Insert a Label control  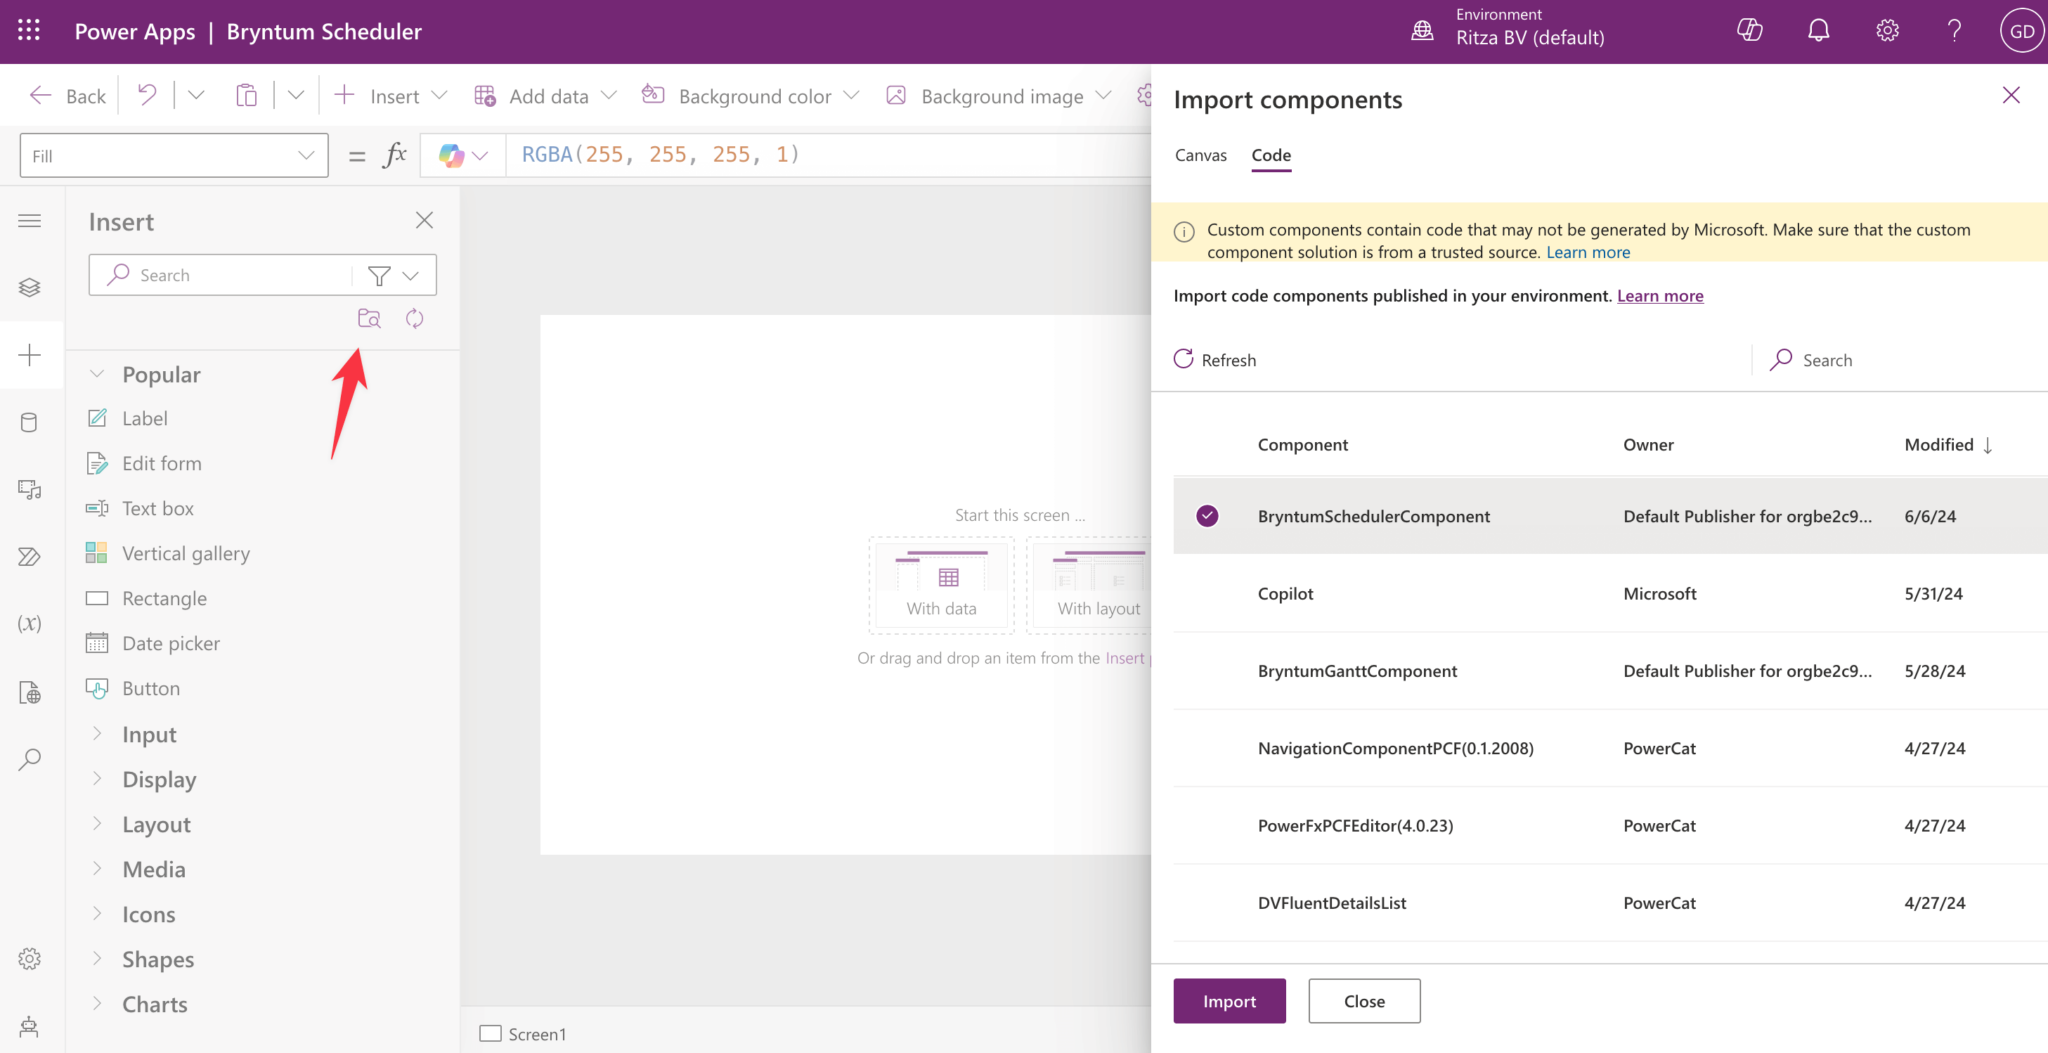144,418
